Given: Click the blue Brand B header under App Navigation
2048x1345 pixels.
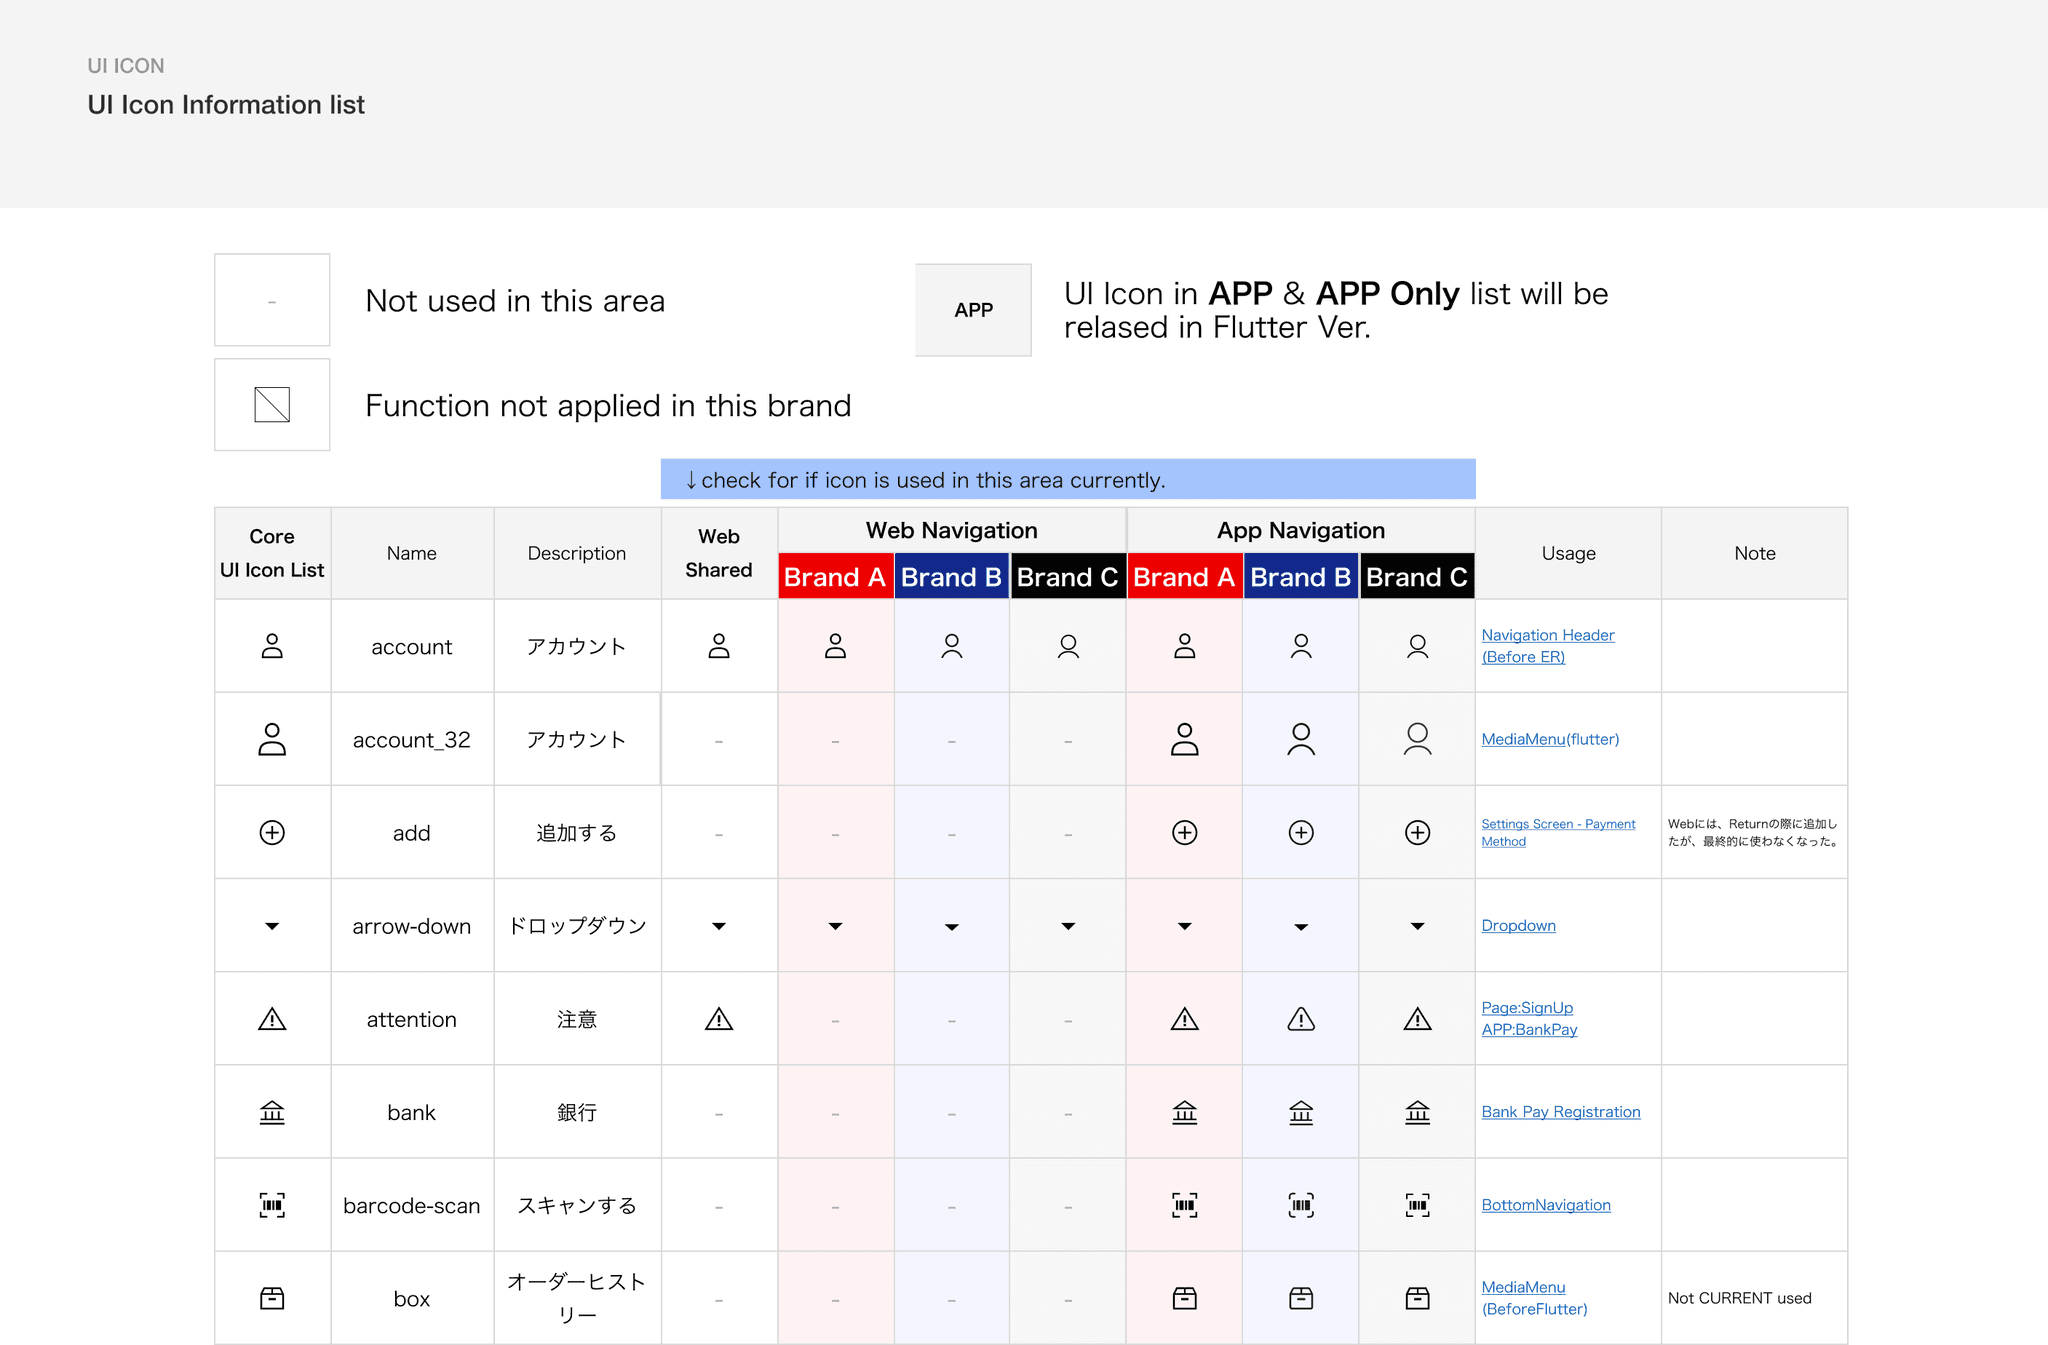Looking at the screenshot, I should 1300,577.
